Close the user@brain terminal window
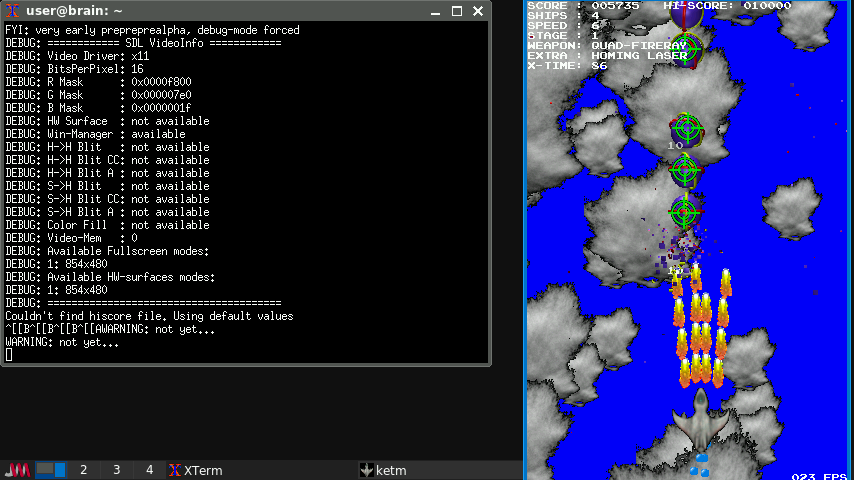Screen dimensions: 854x480 pos(478,11)
